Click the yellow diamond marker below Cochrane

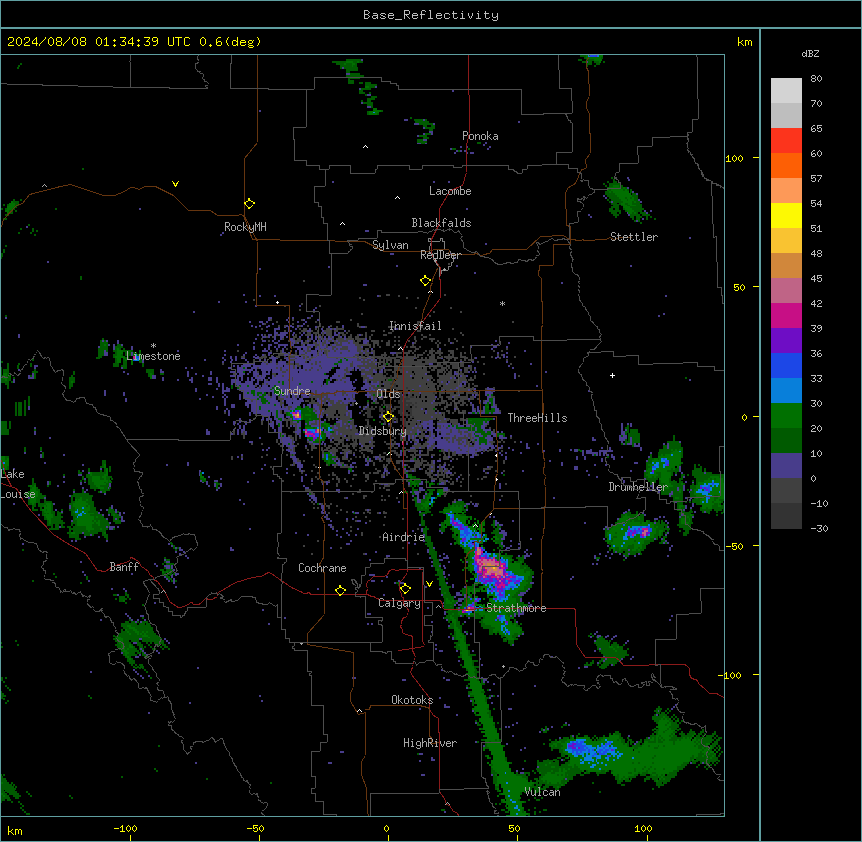coord(340,590)
